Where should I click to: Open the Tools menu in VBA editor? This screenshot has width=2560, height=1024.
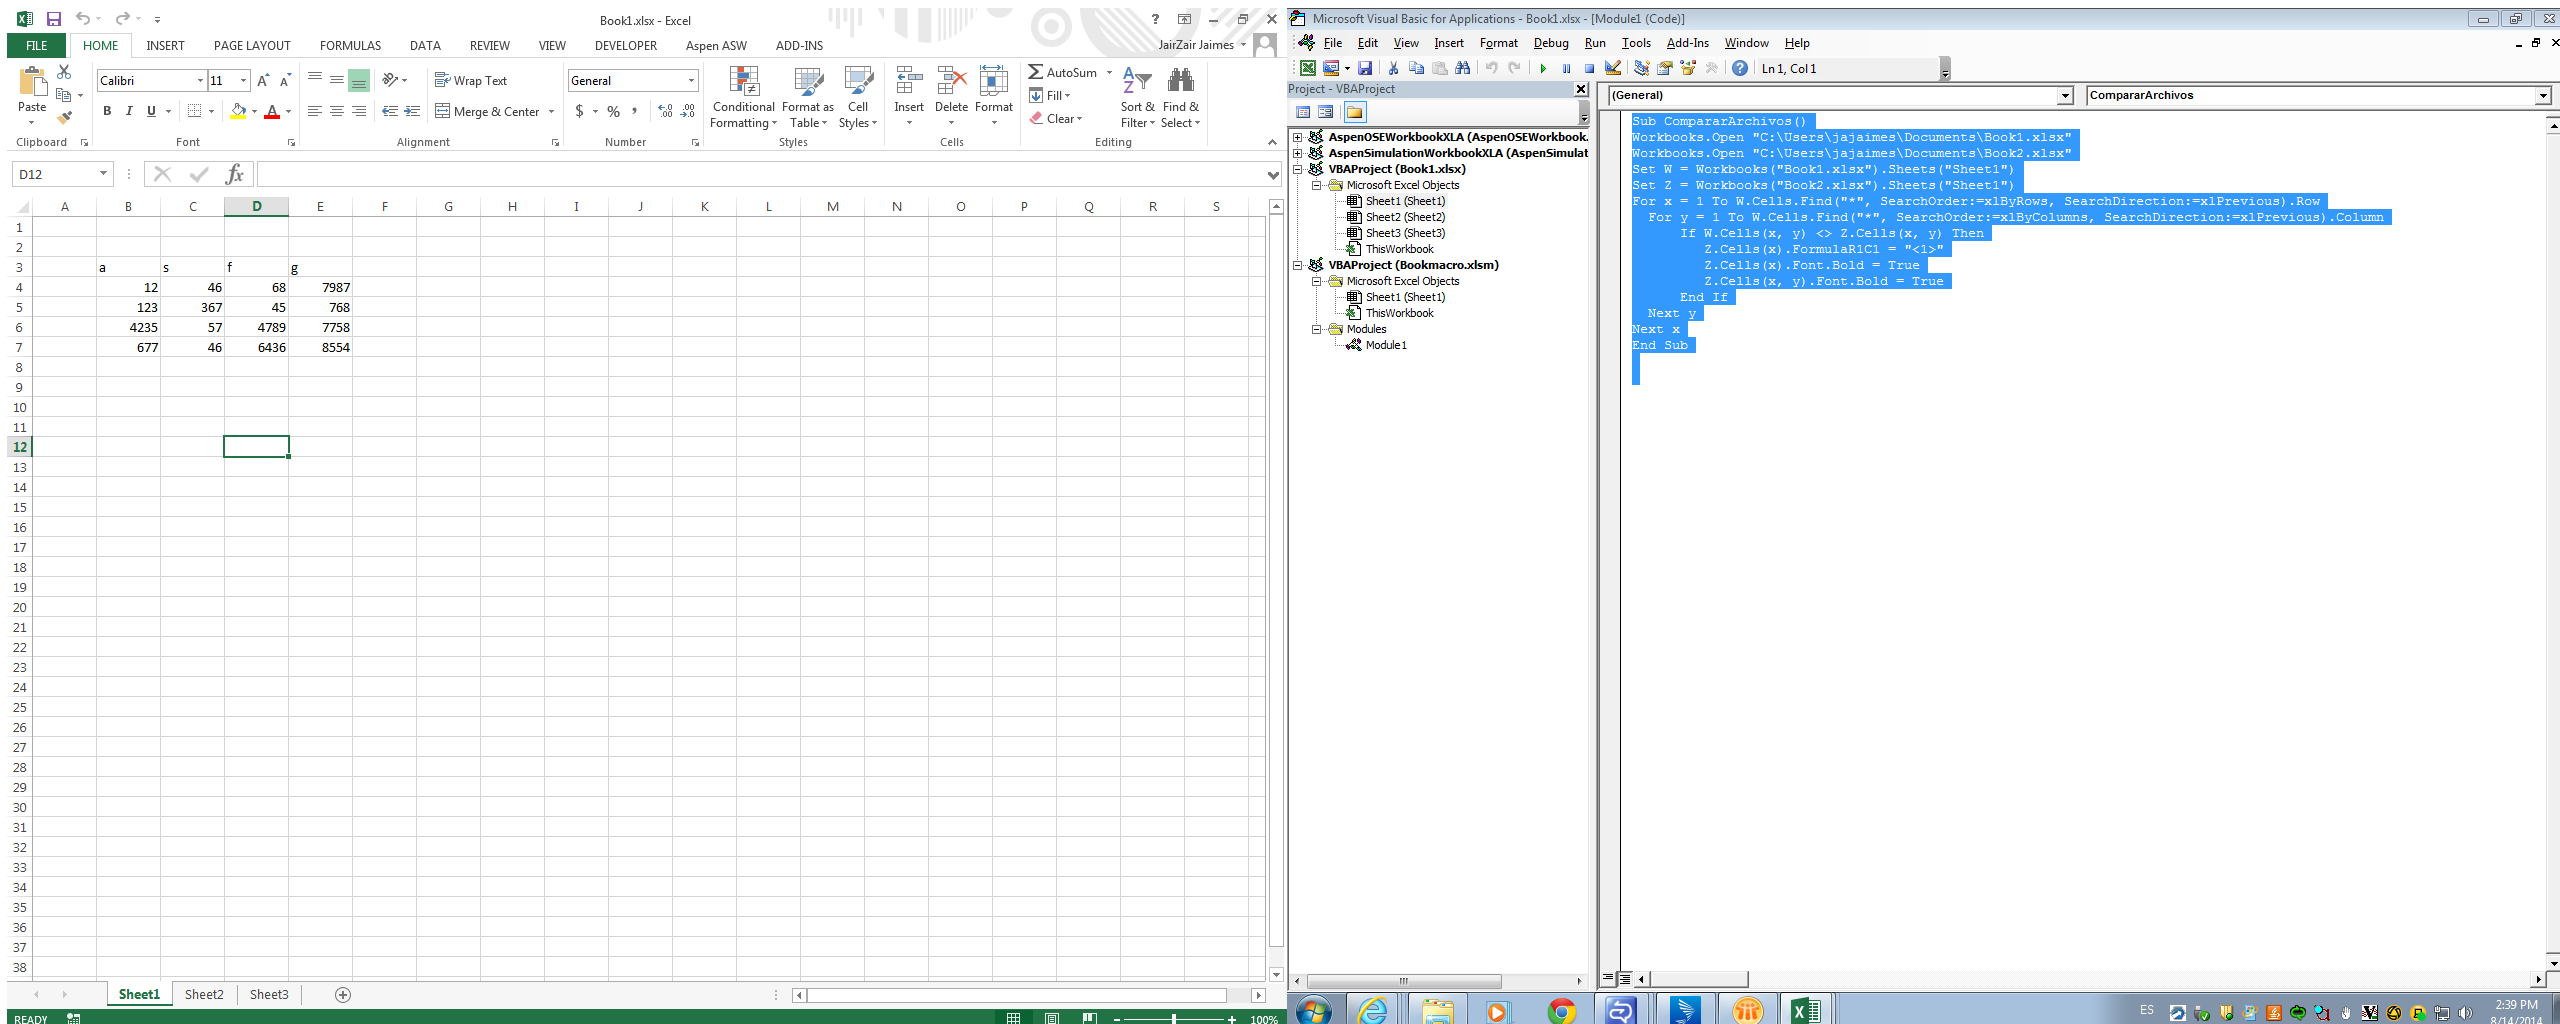pos(1636,43)
